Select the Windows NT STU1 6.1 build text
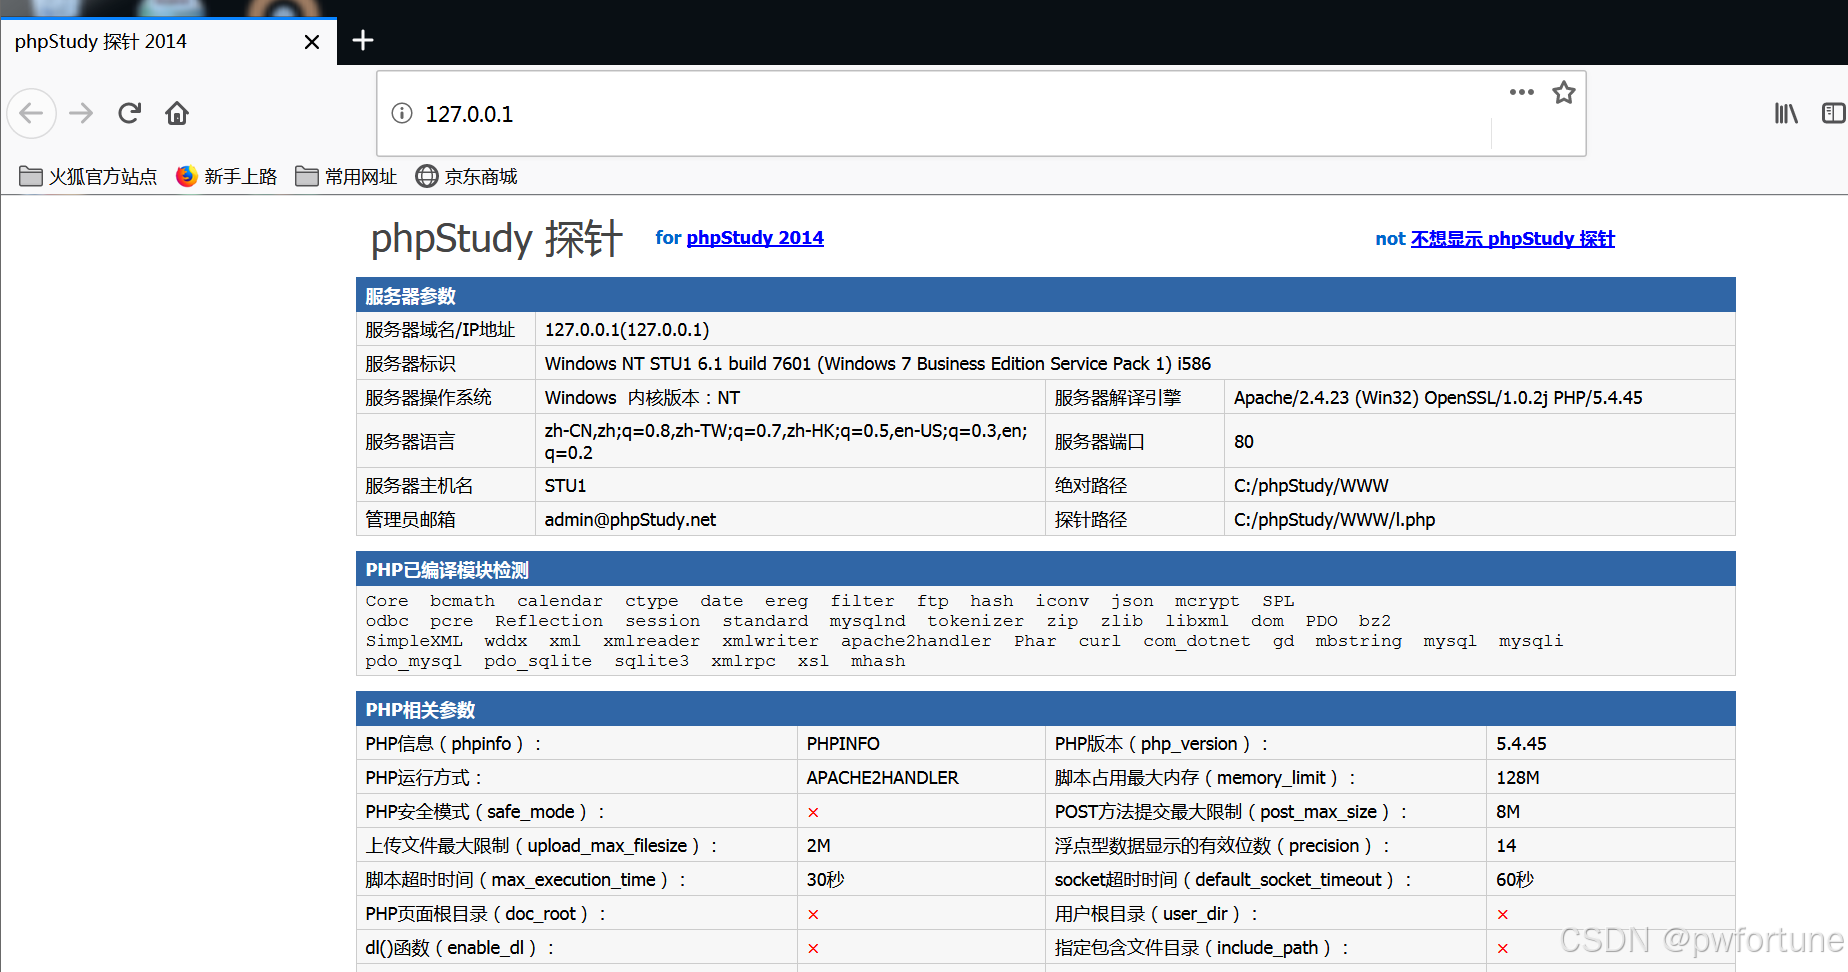This screenshot has width=1848, height=972. 878,364
